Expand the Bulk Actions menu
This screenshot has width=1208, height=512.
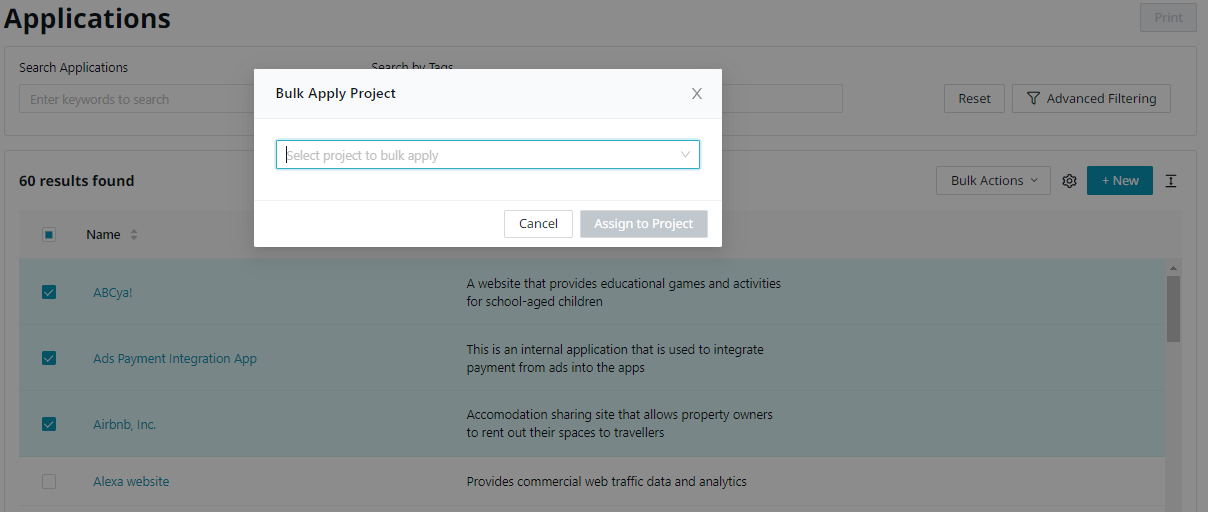point(993,181)
